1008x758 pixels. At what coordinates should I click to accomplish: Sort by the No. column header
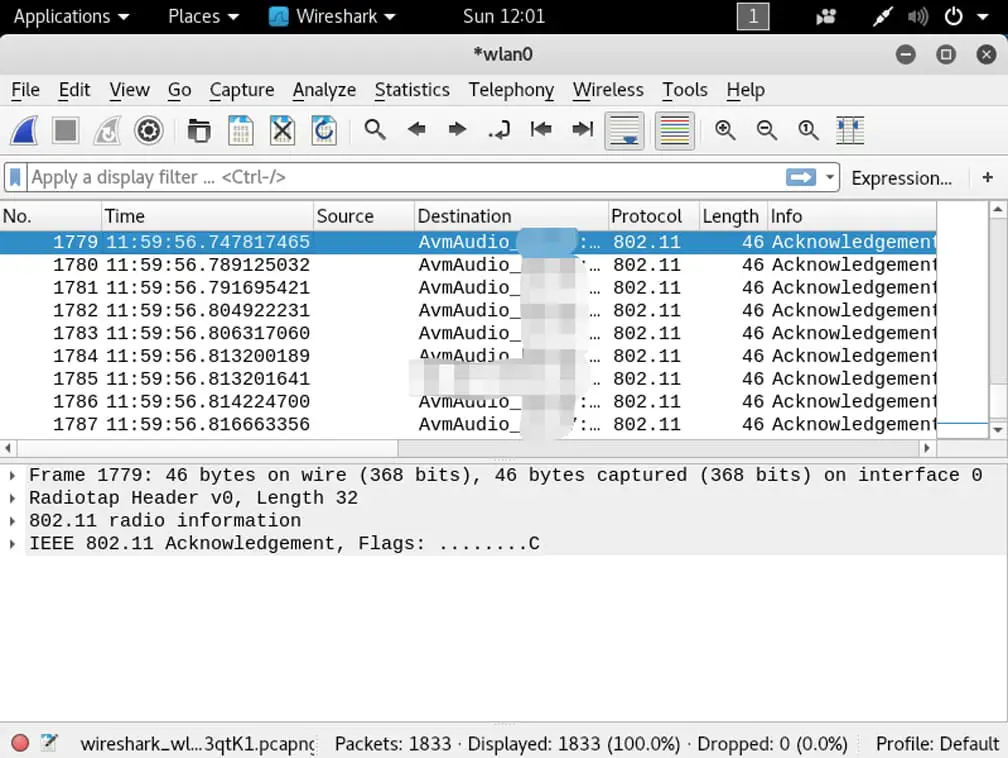coord(51,216)
